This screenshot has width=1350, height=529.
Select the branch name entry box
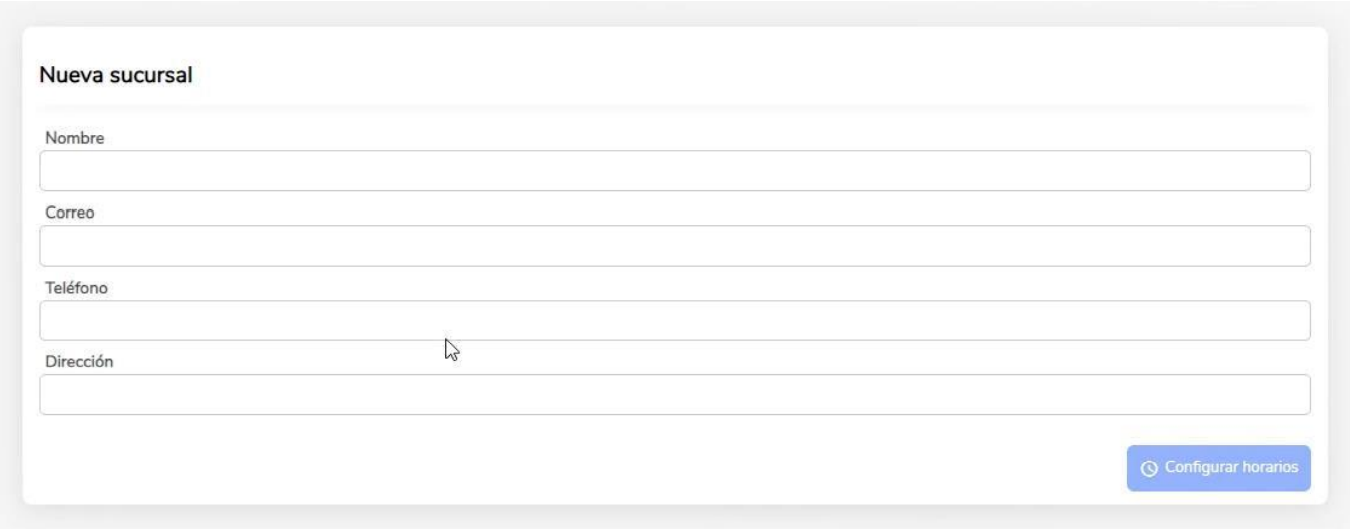pos(675,171)
